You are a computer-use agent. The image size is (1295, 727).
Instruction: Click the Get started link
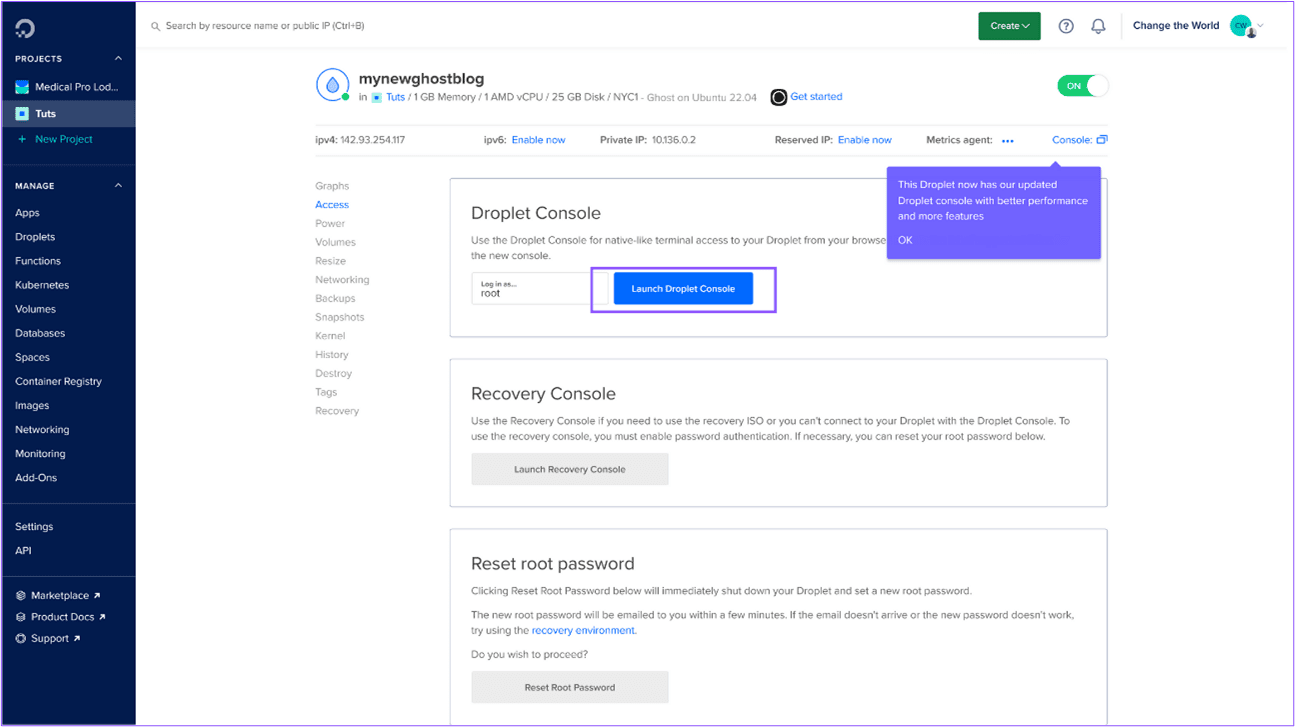(x=816, y=97)
